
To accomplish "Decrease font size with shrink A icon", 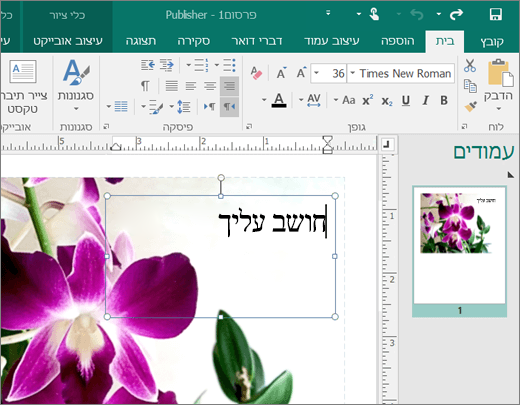I will click(281, 73).
